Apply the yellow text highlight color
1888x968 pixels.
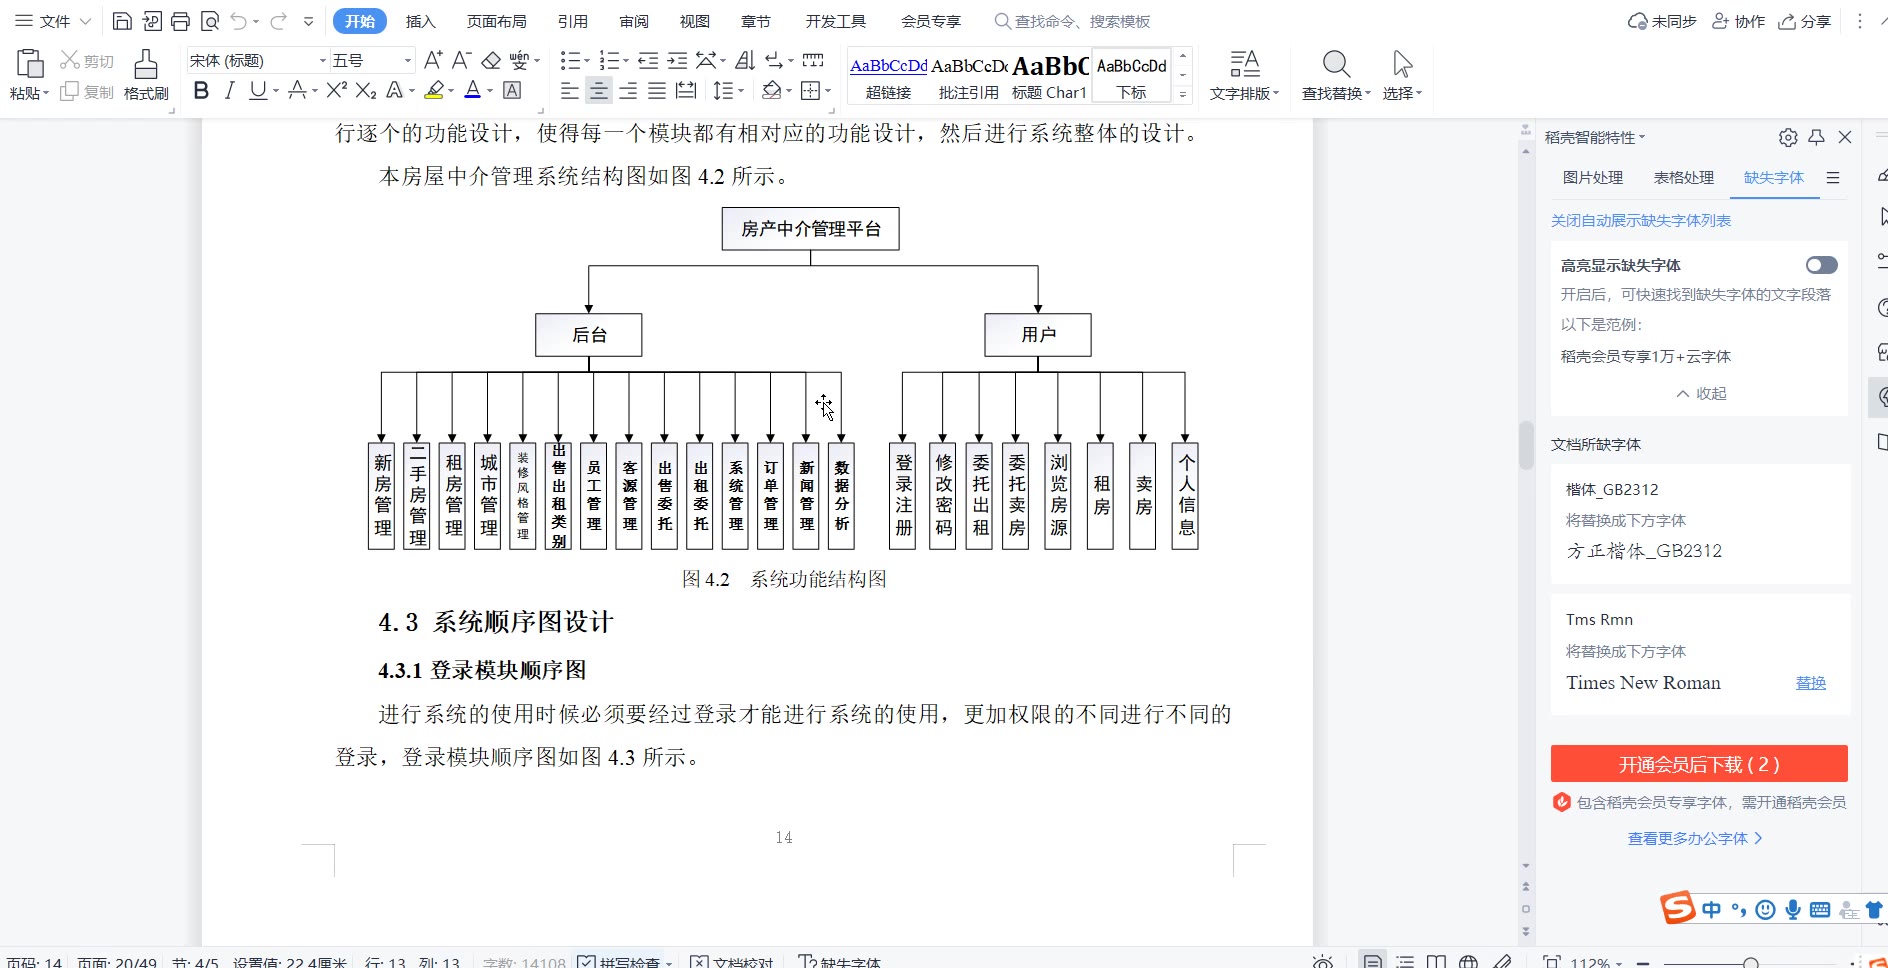[x=434, y=91]
